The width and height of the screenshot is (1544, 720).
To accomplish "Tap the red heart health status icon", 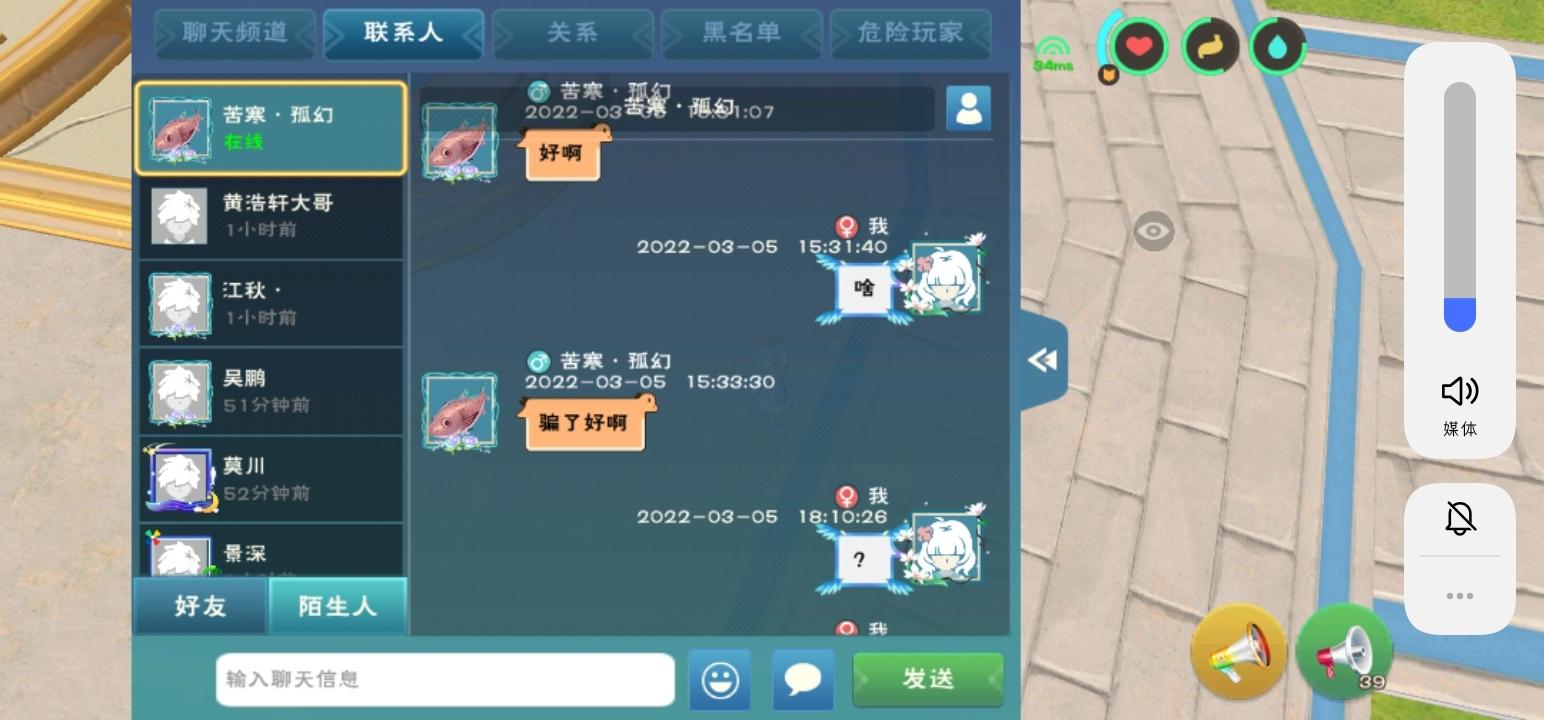I will [x=1140, y=46].
